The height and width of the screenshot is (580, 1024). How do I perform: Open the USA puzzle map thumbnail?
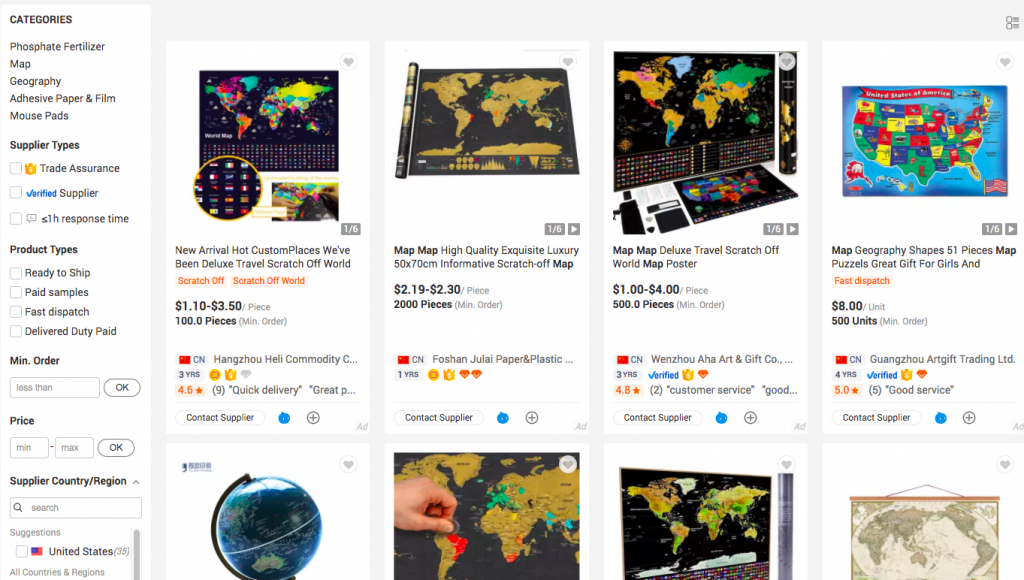pos(925,141)
